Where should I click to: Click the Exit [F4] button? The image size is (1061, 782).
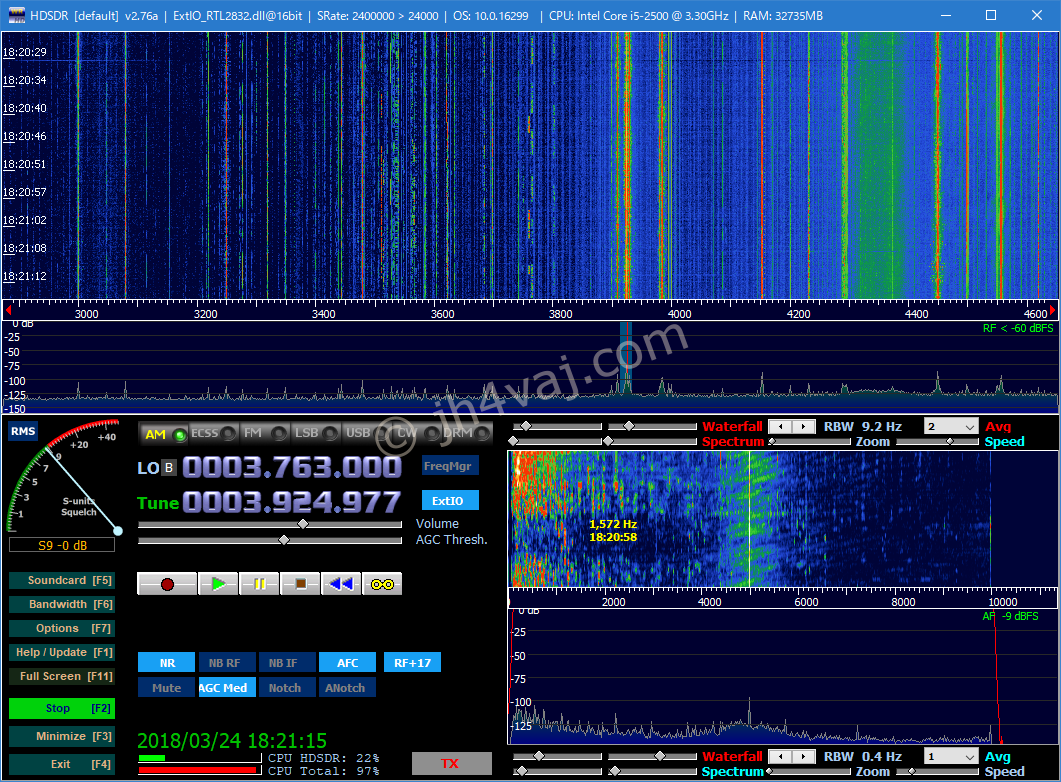tap(62, 764)
